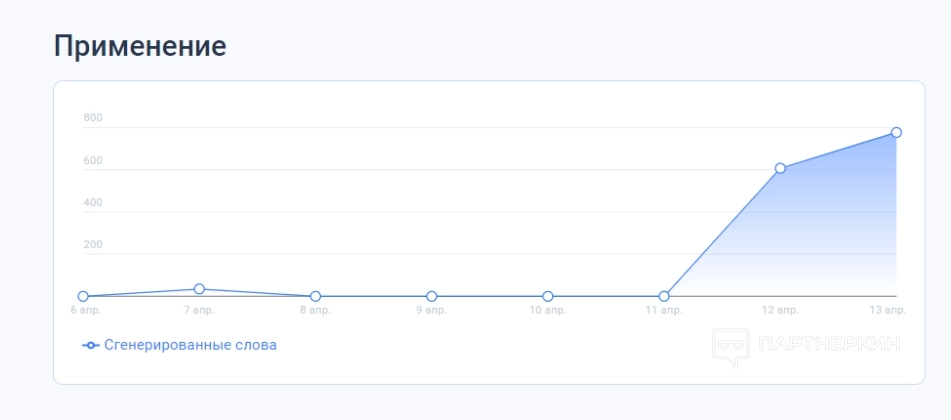Click the 10 апр. data point
The height and width of the screenshot is (420, 951).
[x=548, y=296]
